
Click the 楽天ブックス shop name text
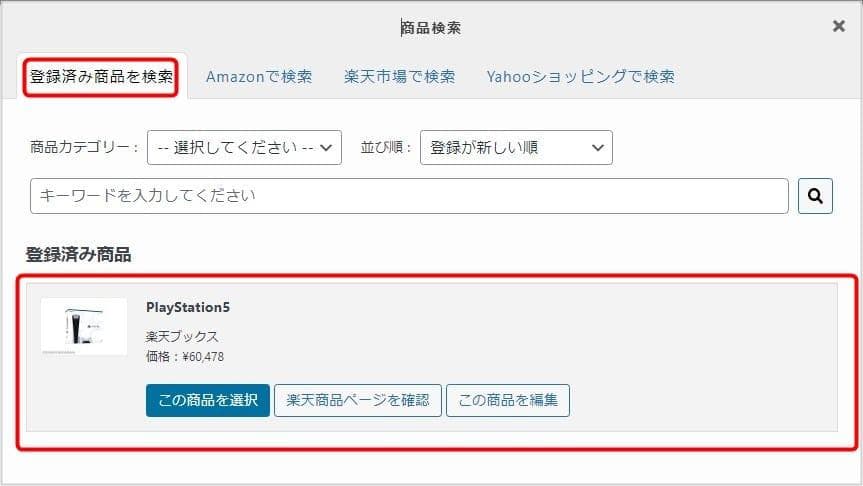pos(182,336)
